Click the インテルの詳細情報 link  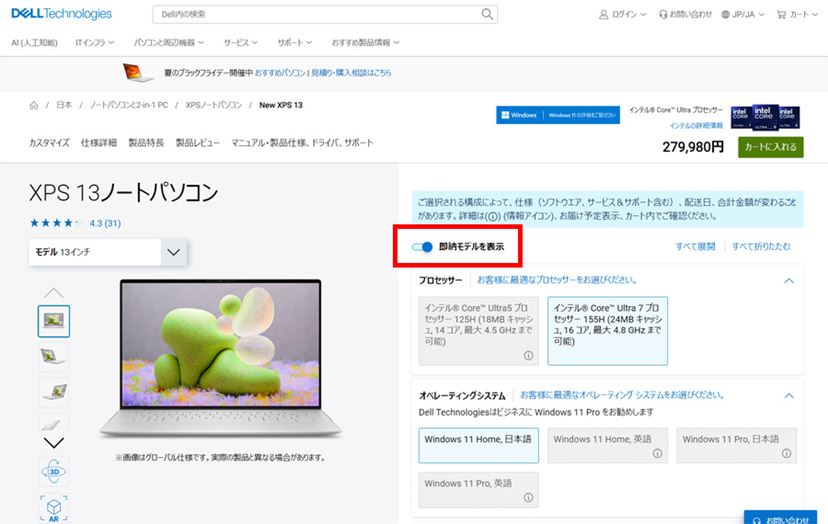(x=696, y=126)
